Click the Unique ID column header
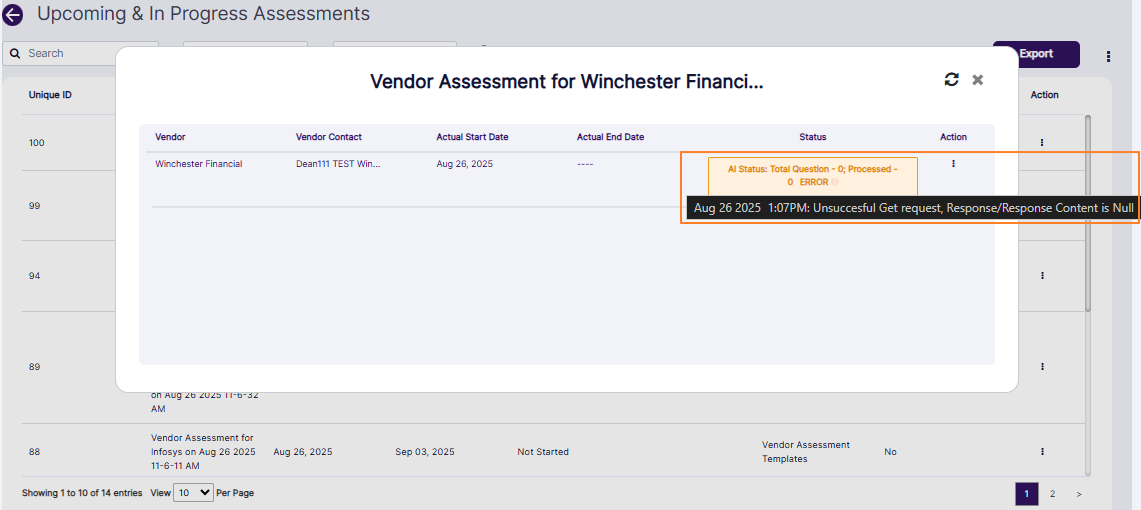The width and height of the screenshot is (1141, 510). (50, 95)
